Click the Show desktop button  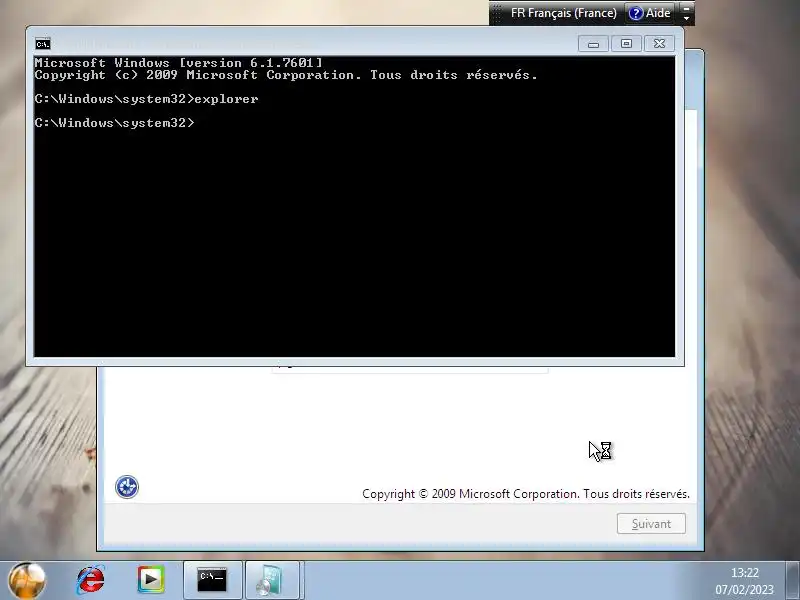[x=792, y=581]
